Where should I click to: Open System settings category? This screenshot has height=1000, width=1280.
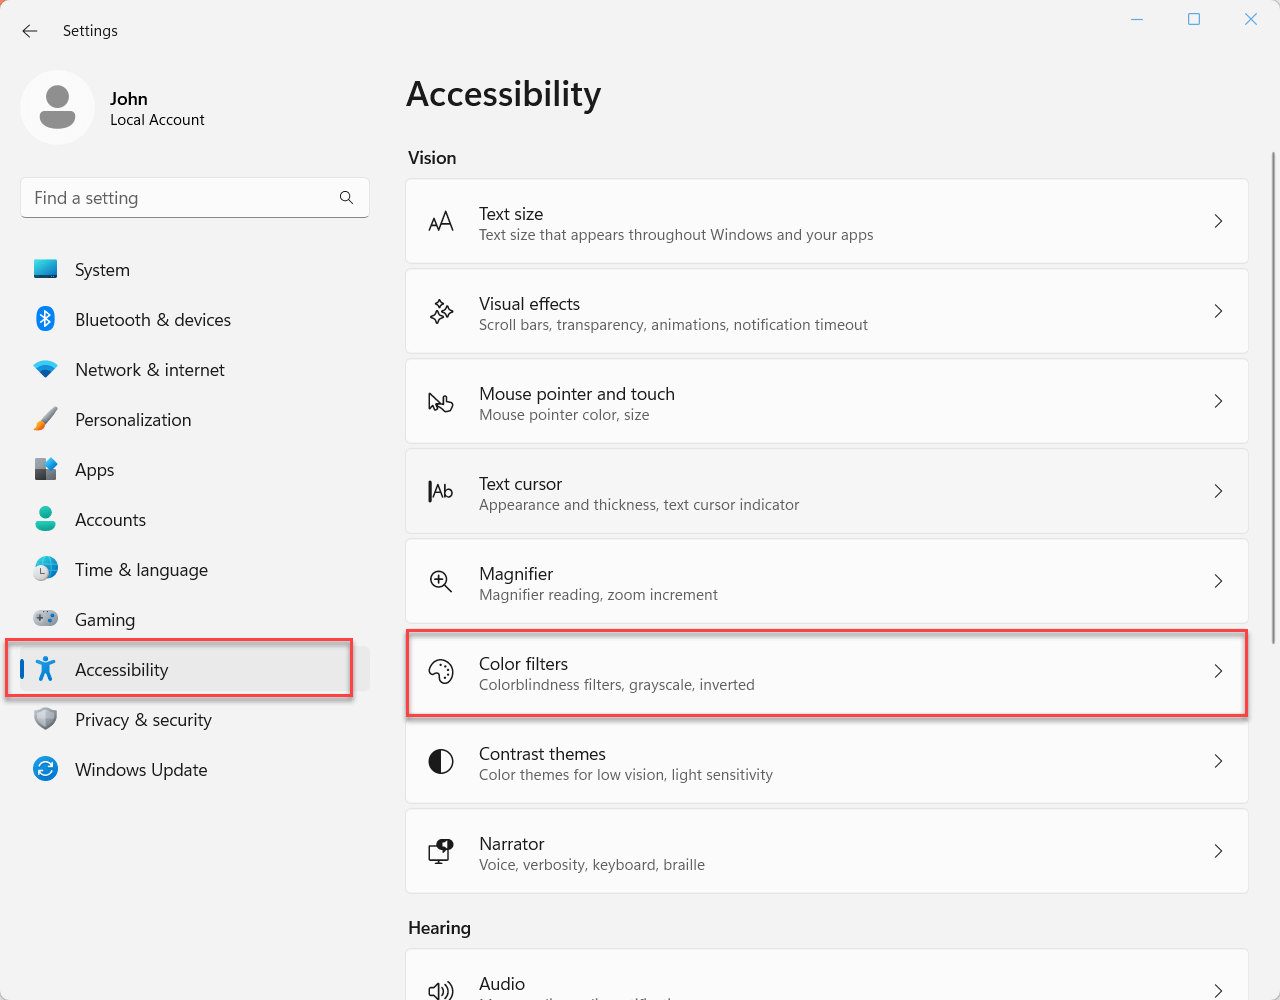pos(195,269)
